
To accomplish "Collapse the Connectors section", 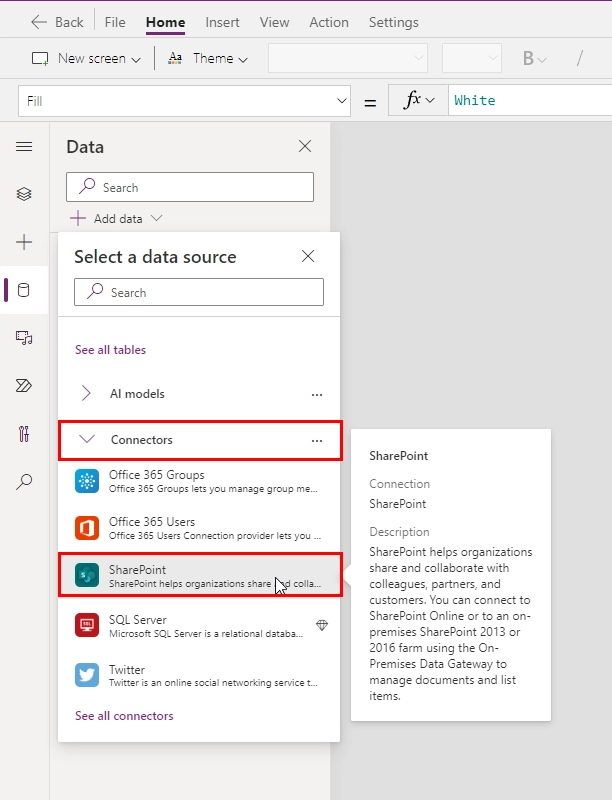I will (87, 439).
